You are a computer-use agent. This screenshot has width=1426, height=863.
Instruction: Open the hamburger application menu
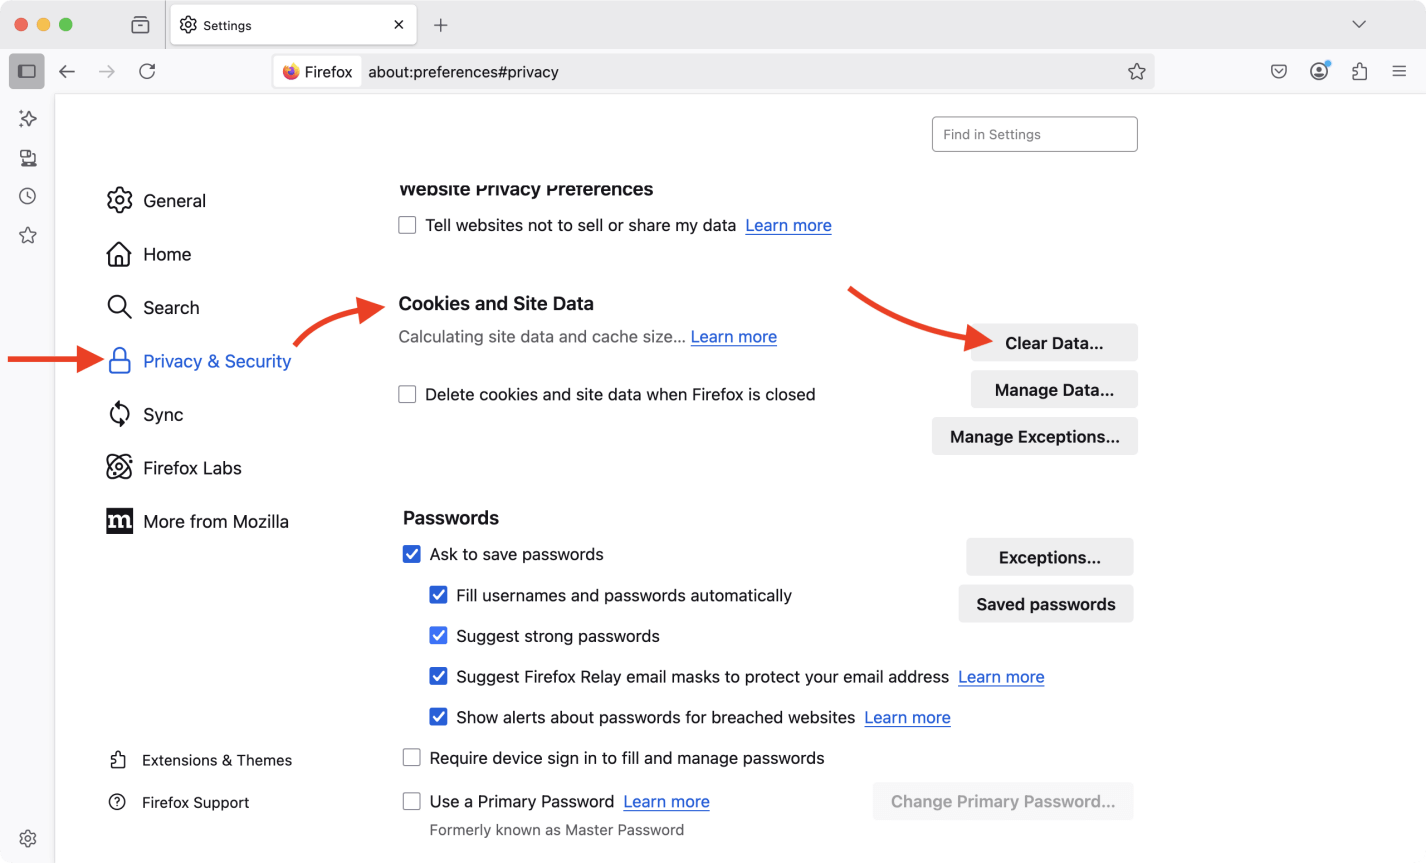click(x=1399, y=72)
